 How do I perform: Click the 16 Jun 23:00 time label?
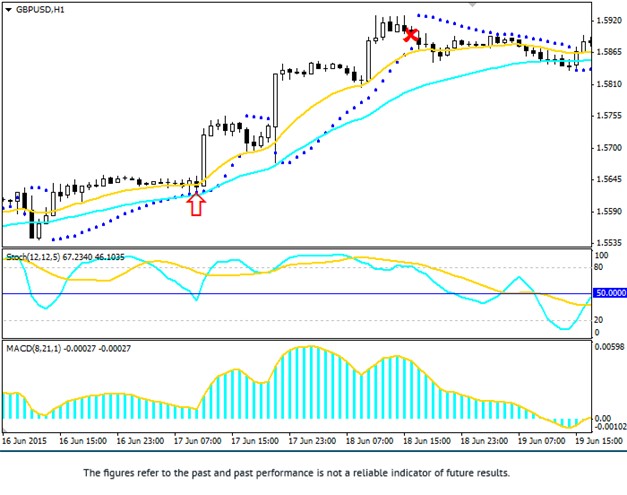point(140,441)
